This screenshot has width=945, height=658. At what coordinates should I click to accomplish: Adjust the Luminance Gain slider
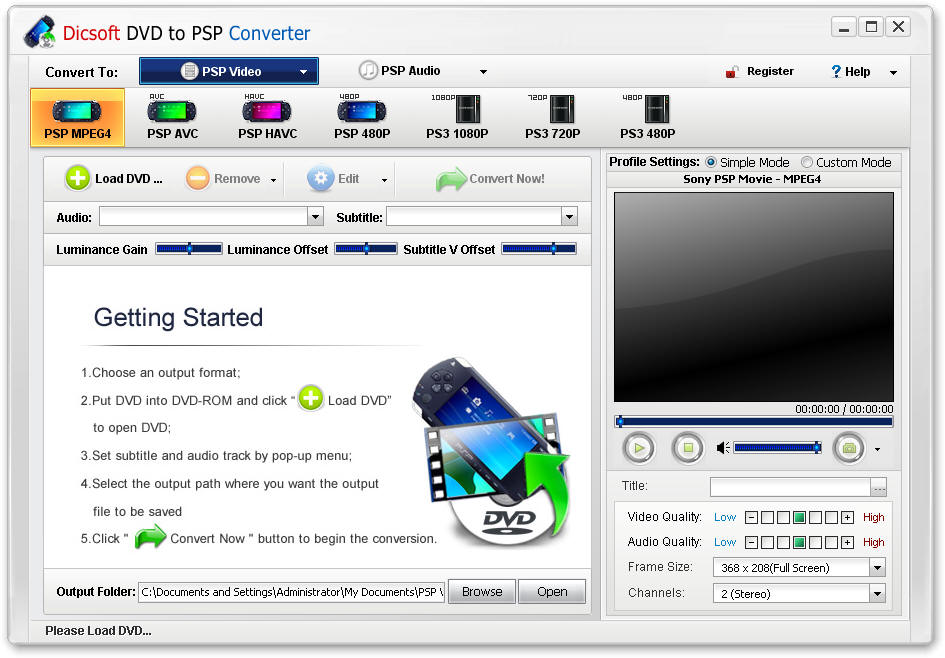tap(189, 248)
